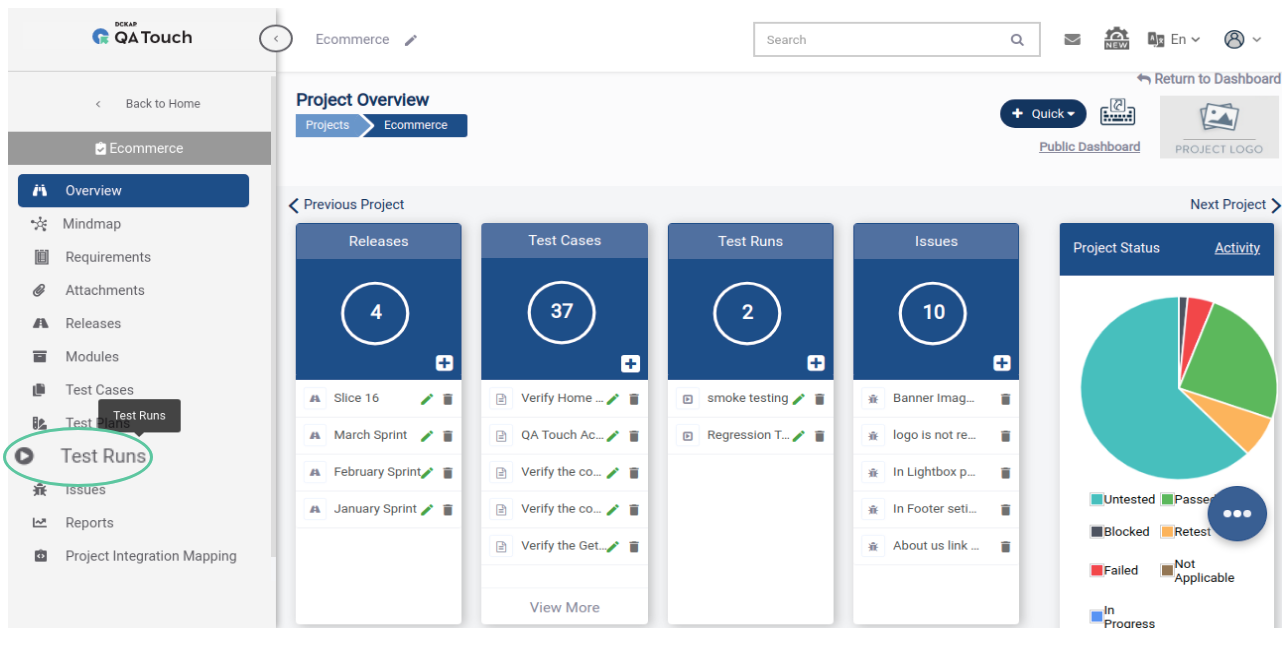Delete the Regression T... test run

click(x=820, y=436)
